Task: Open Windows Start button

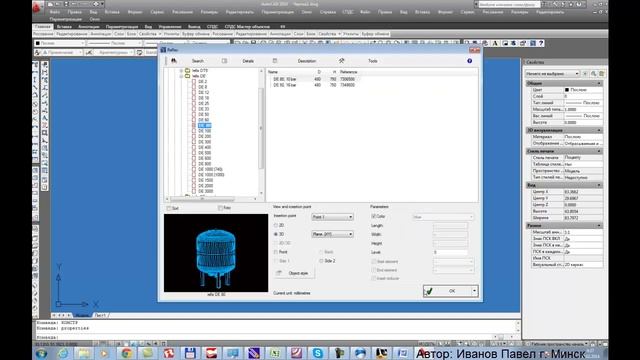Action: [x=41, y=353]
